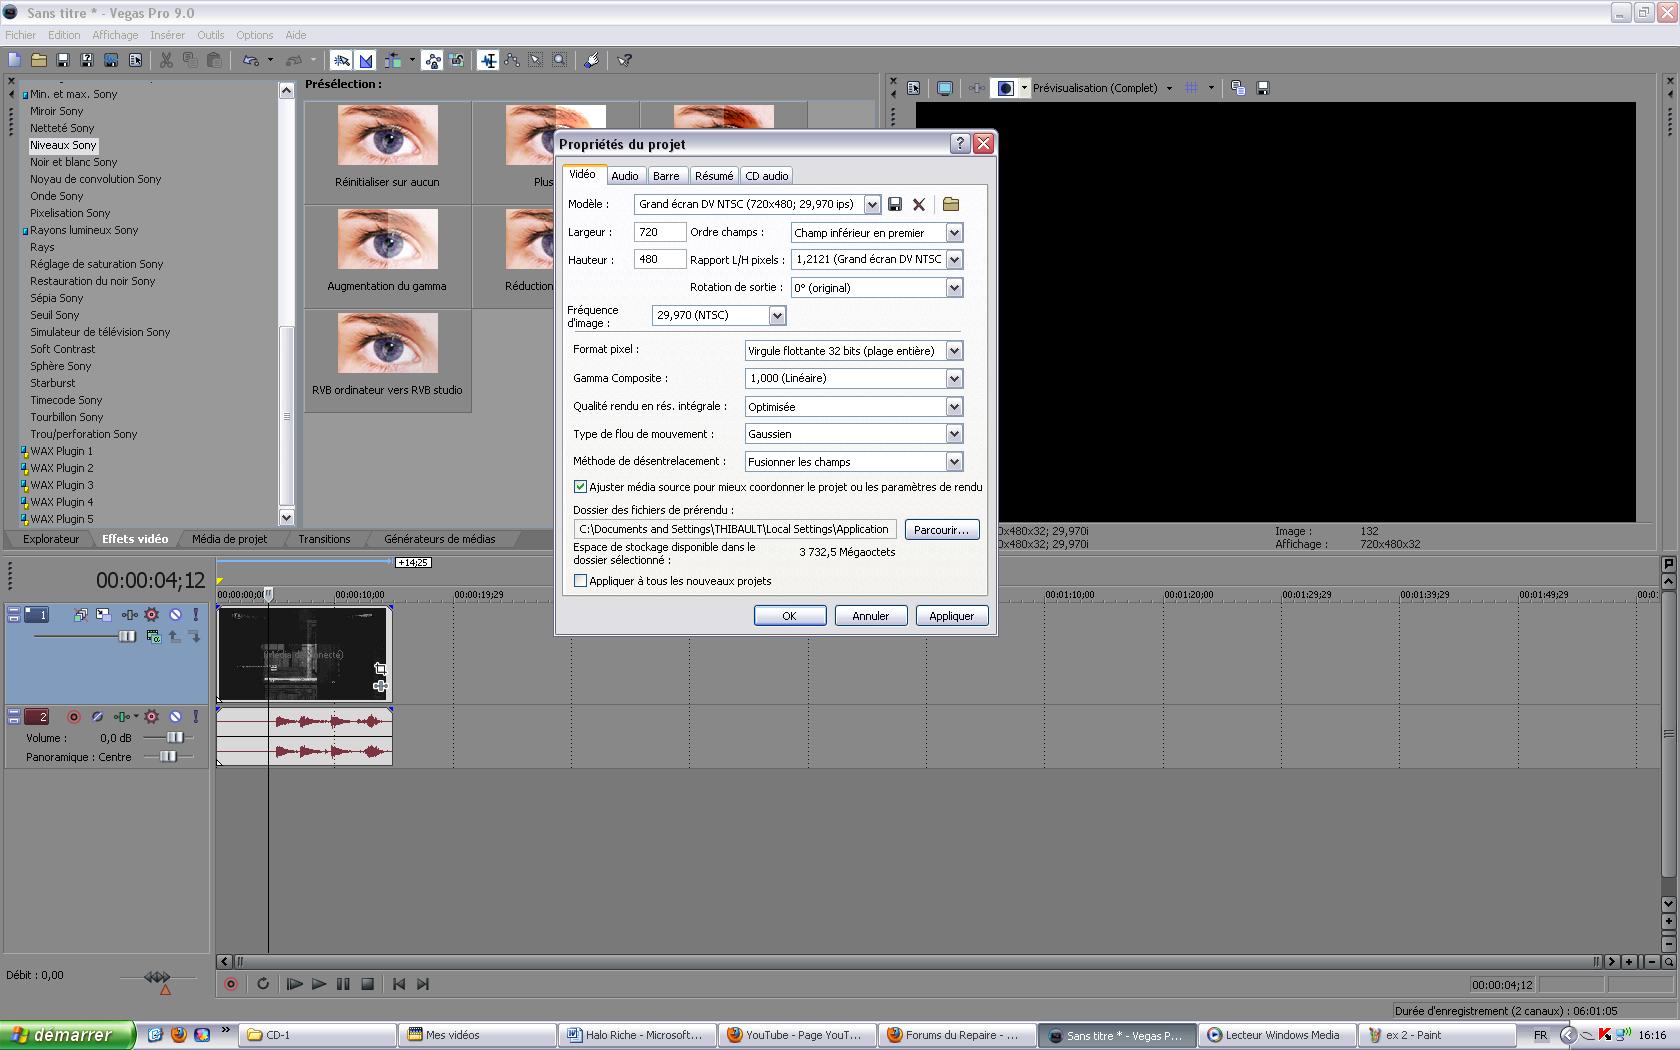Click the Save project icon in toolbar
The image size is (1680, 1050).
pyautogui.click(x=63, y=60)
